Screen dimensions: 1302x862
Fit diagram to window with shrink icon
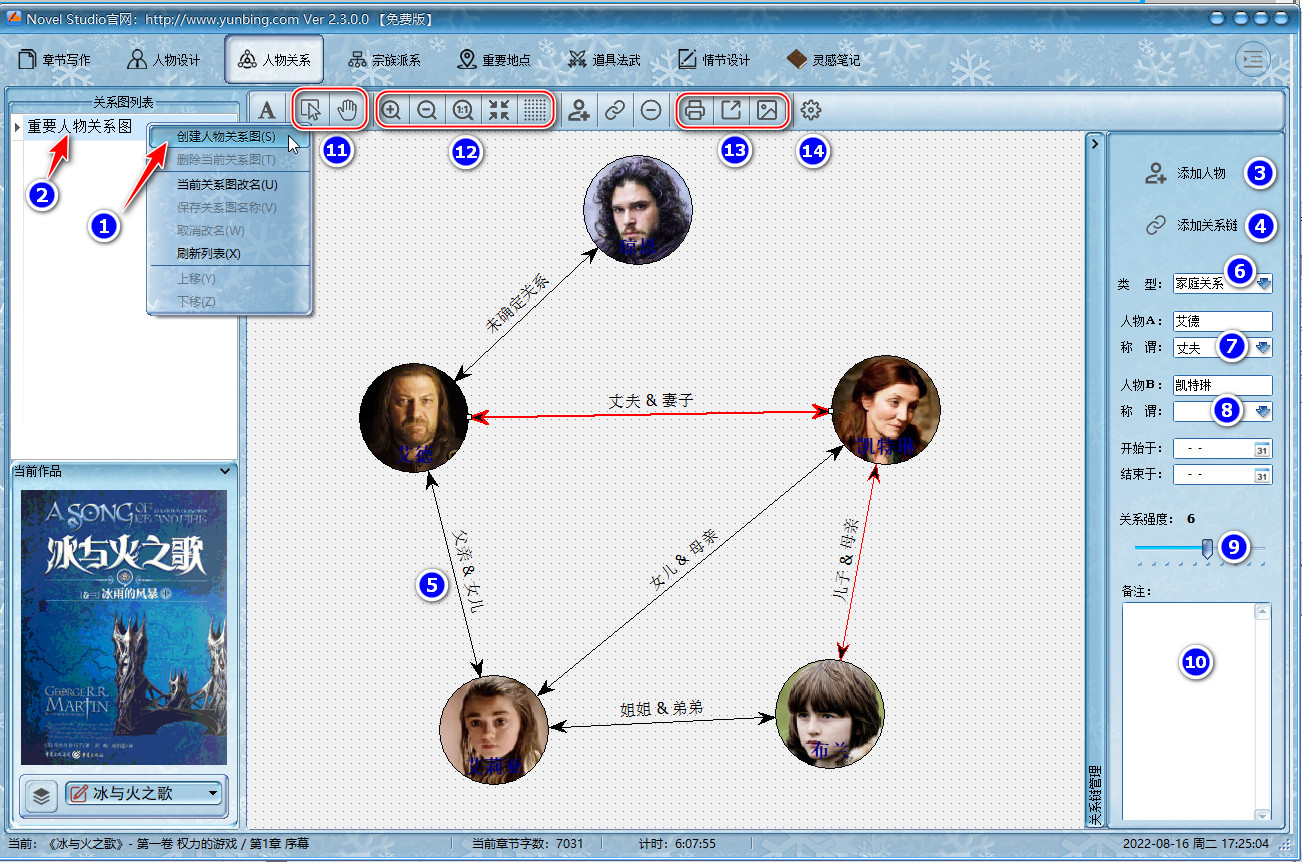(499, 110)
